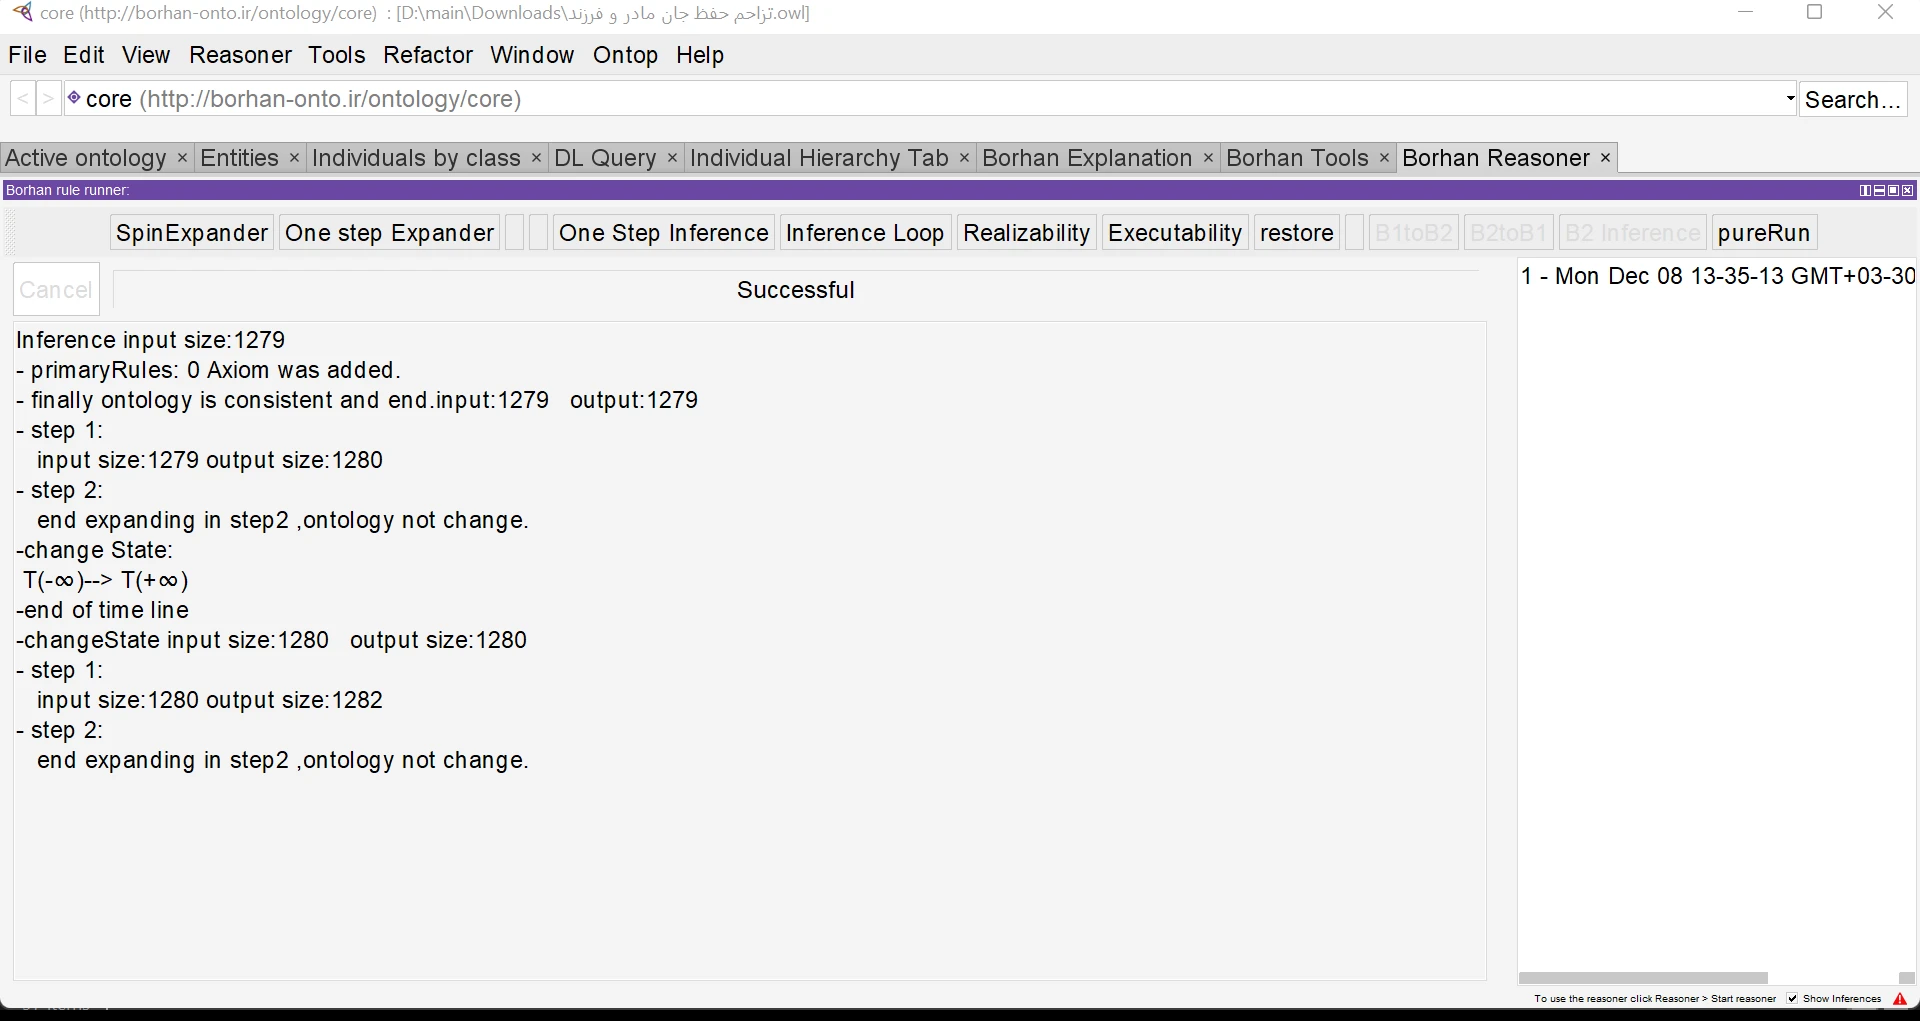Split the Borhan rule runner panel vertically
This screenshot has width=1920, height=1021.
(1865, 190)
